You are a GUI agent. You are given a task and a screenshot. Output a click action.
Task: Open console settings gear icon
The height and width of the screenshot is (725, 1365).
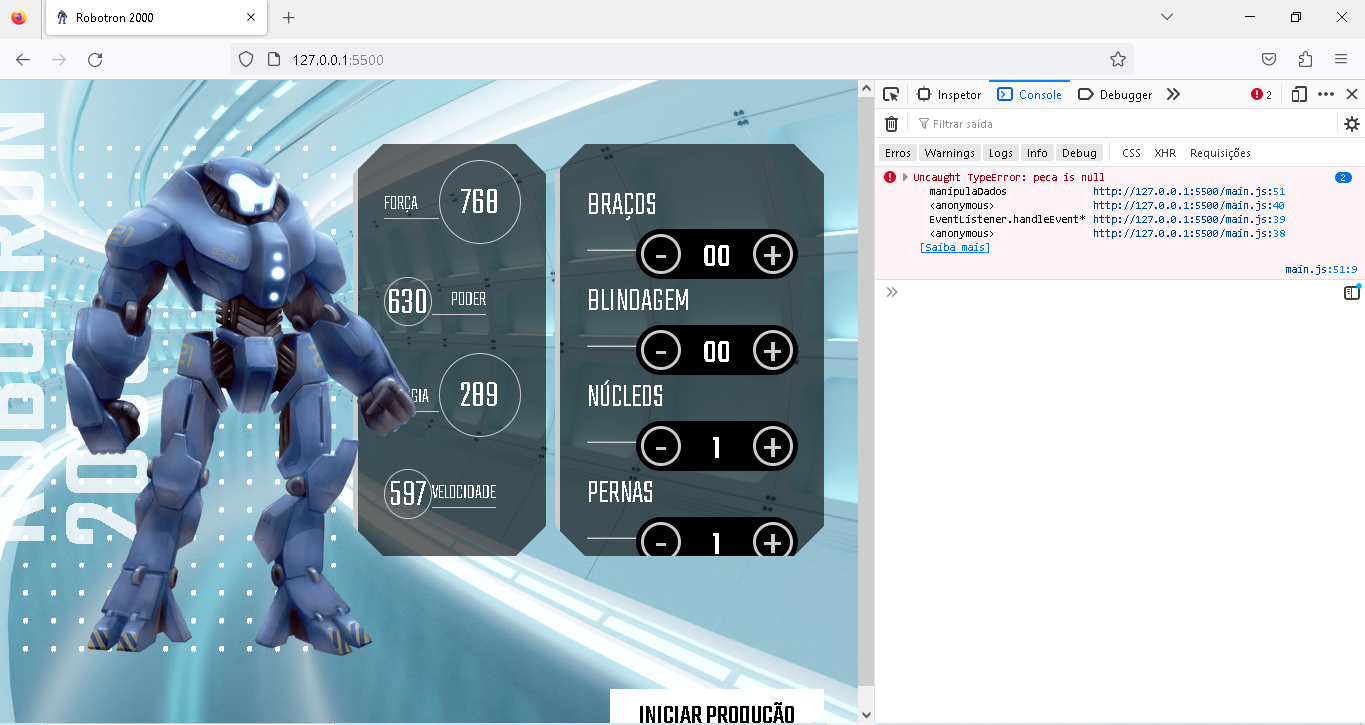click(1352, 124)
